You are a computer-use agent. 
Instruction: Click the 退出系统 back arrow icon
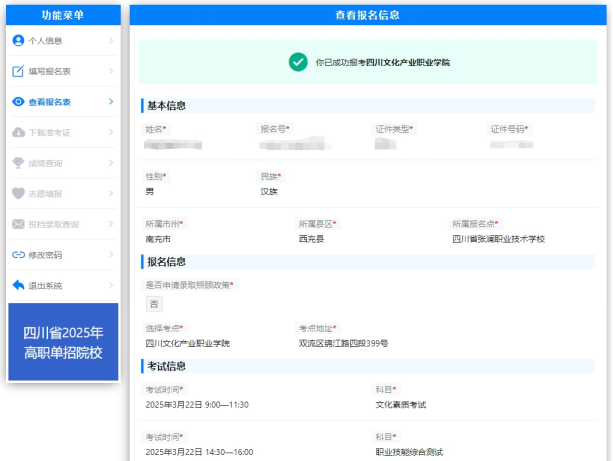[18, 285]
